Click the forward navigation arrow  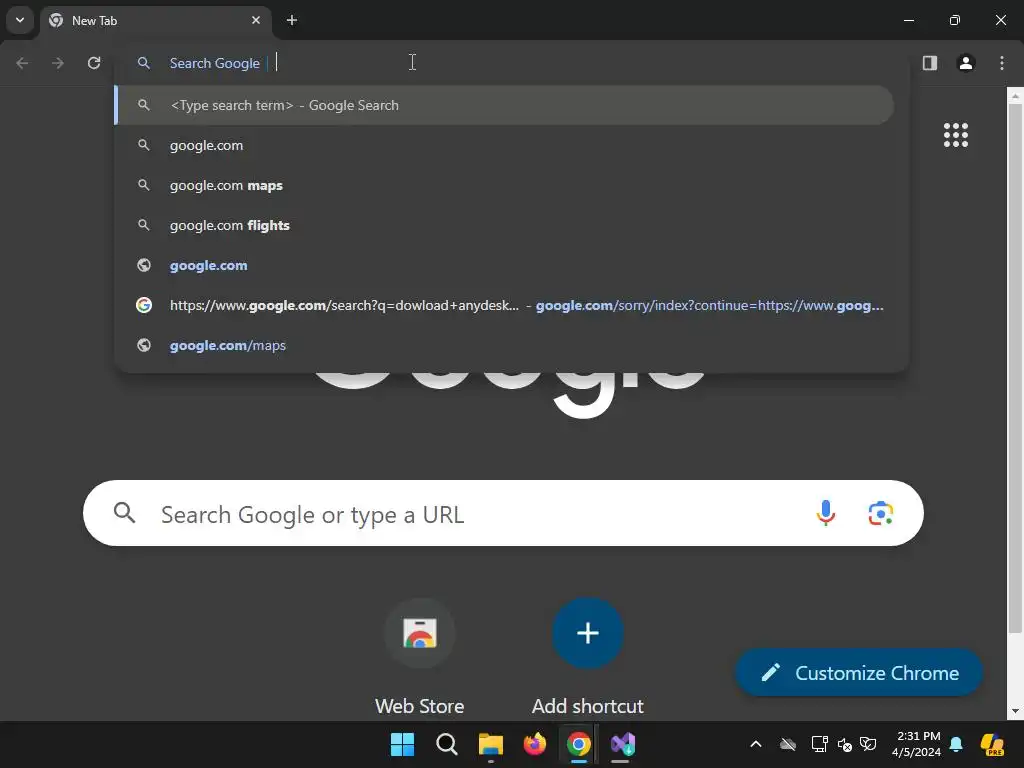point(58,63)
